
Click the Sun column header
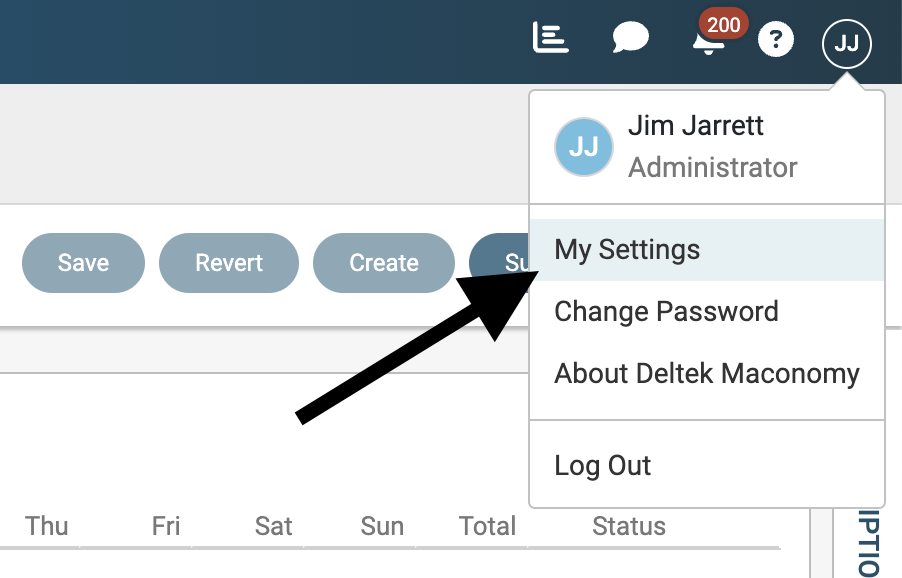coord(382,526)
